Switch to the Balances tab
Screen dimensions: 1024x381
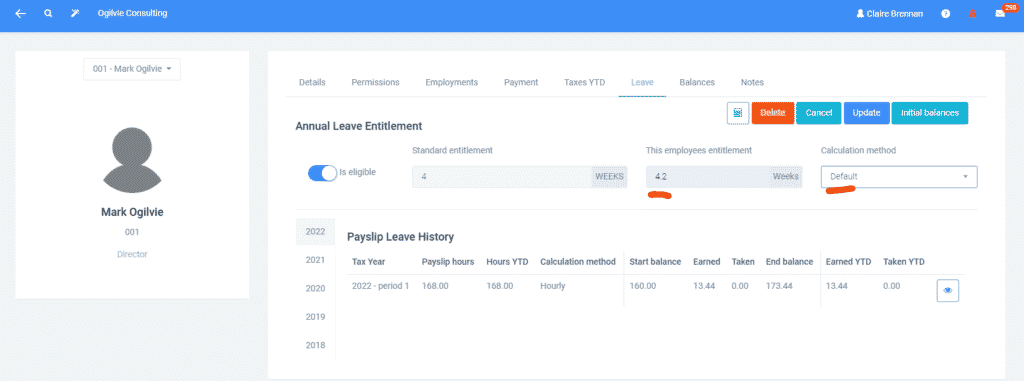coord(697,82)
